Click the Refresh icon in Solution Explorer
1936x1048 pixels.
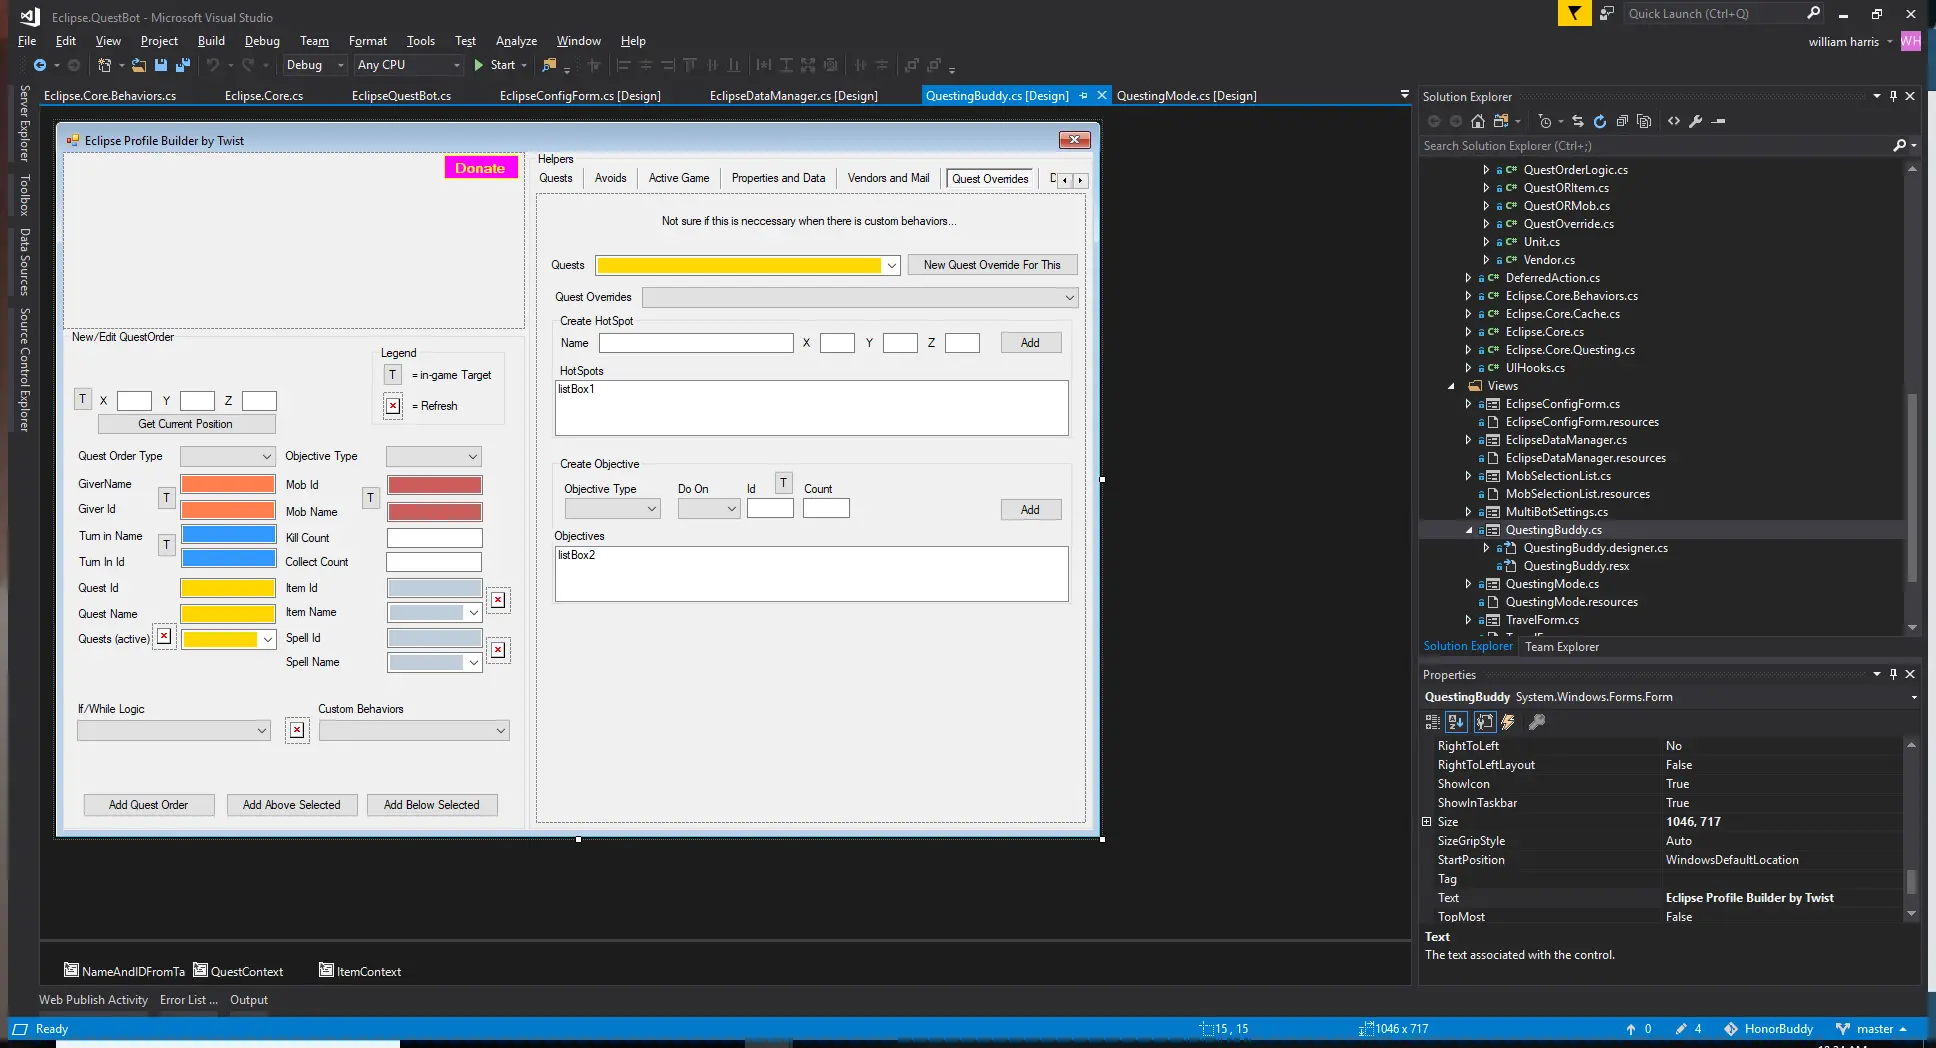tap(1600, 121)
